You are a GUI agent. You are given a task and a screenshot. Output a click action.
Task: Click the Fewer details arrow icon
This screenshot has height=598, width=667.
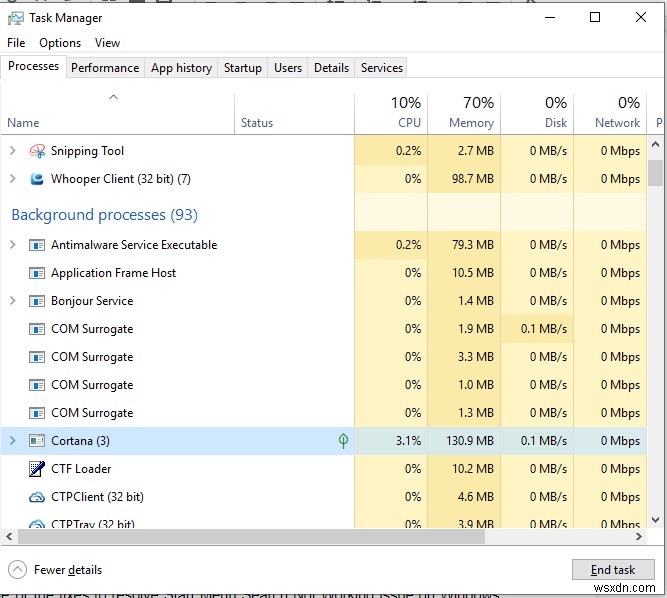pos(17,570)
